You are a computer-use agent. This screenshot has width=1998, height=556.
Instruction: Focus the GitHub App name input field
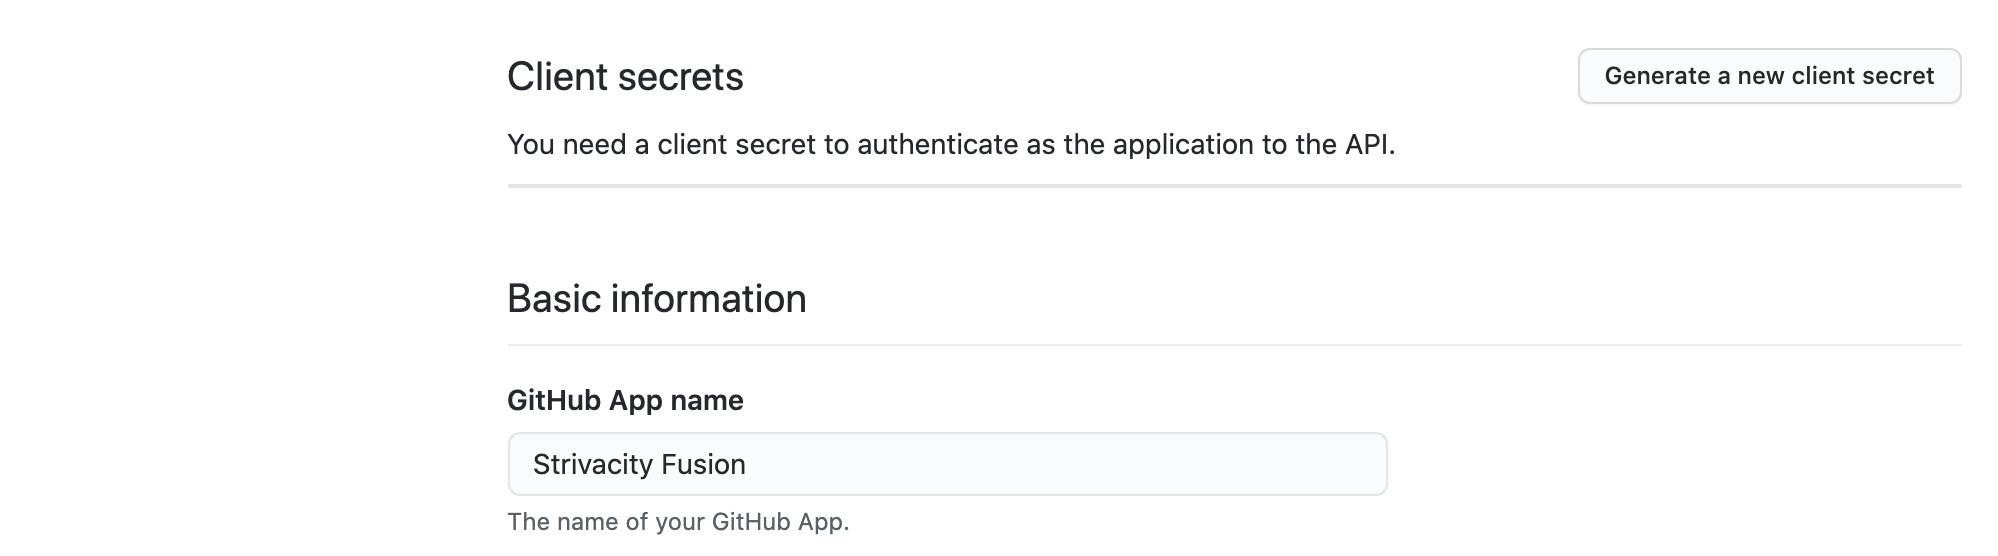pyautogui.click(x=946, y=464)
